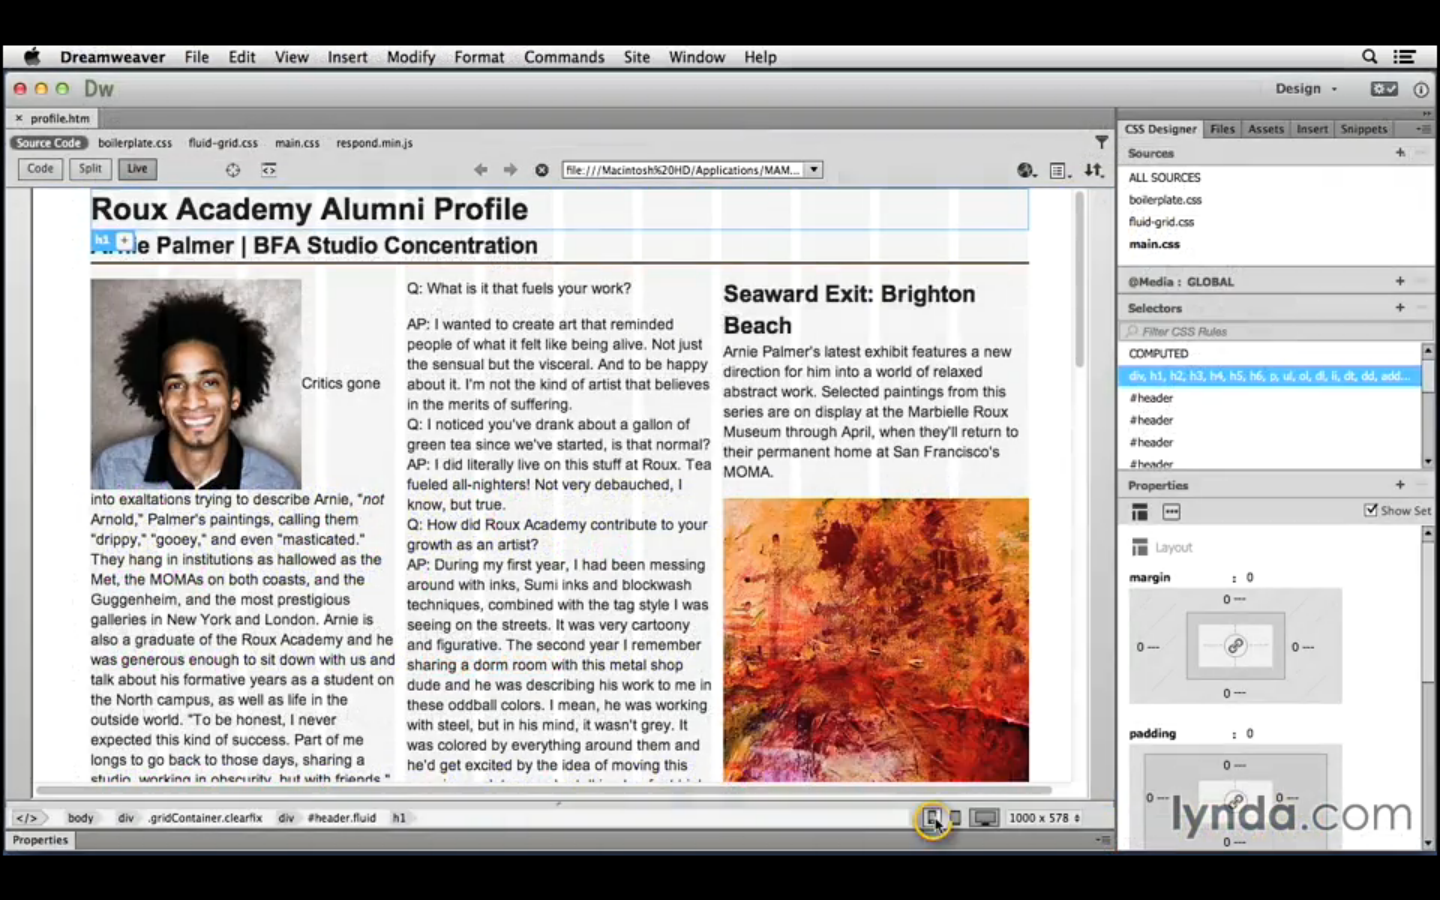This screenshot has width=1440, height=900.
Task: Toggle the margin link-values lock icon
Action: 1235,646
